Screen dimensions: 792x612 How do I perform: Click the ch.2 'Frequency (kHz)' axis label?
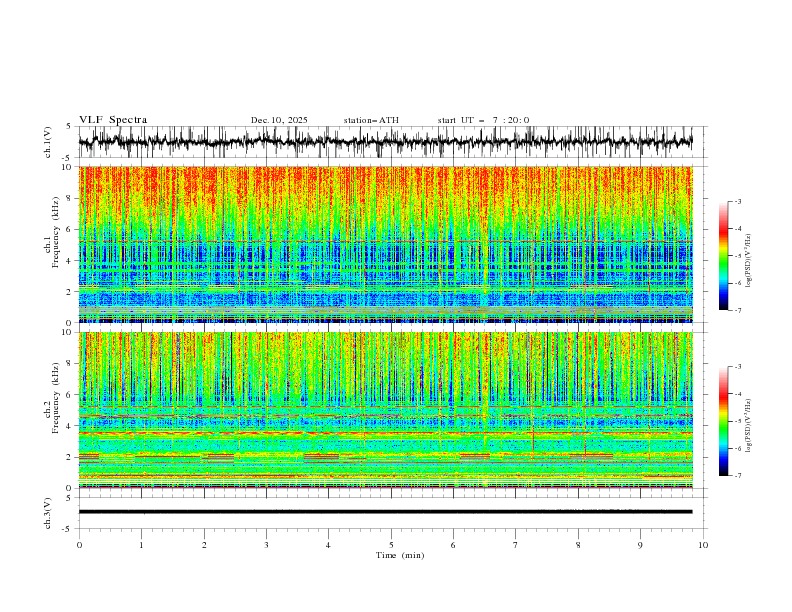coord(55,398)
